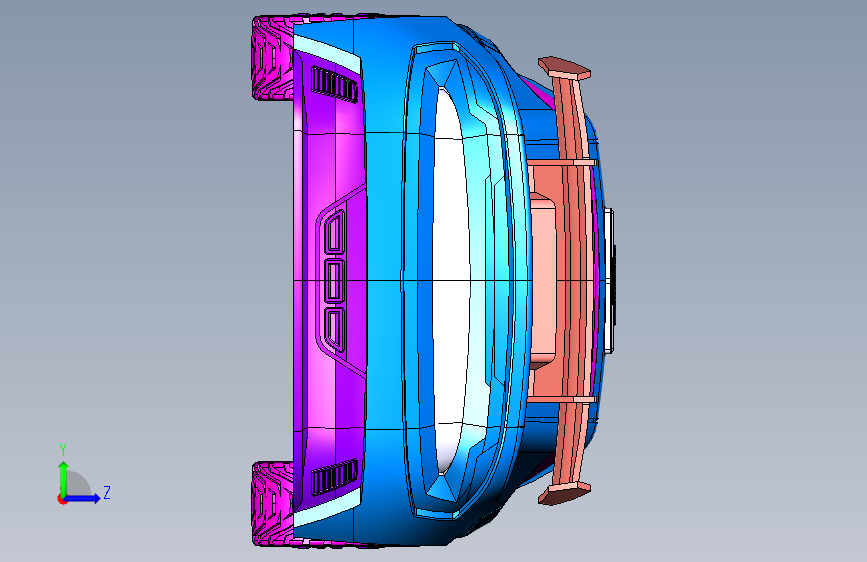The image size is (867, 562).
Task: Select the salmon rear spoiler wing blade
Action: tap(572, 280)
